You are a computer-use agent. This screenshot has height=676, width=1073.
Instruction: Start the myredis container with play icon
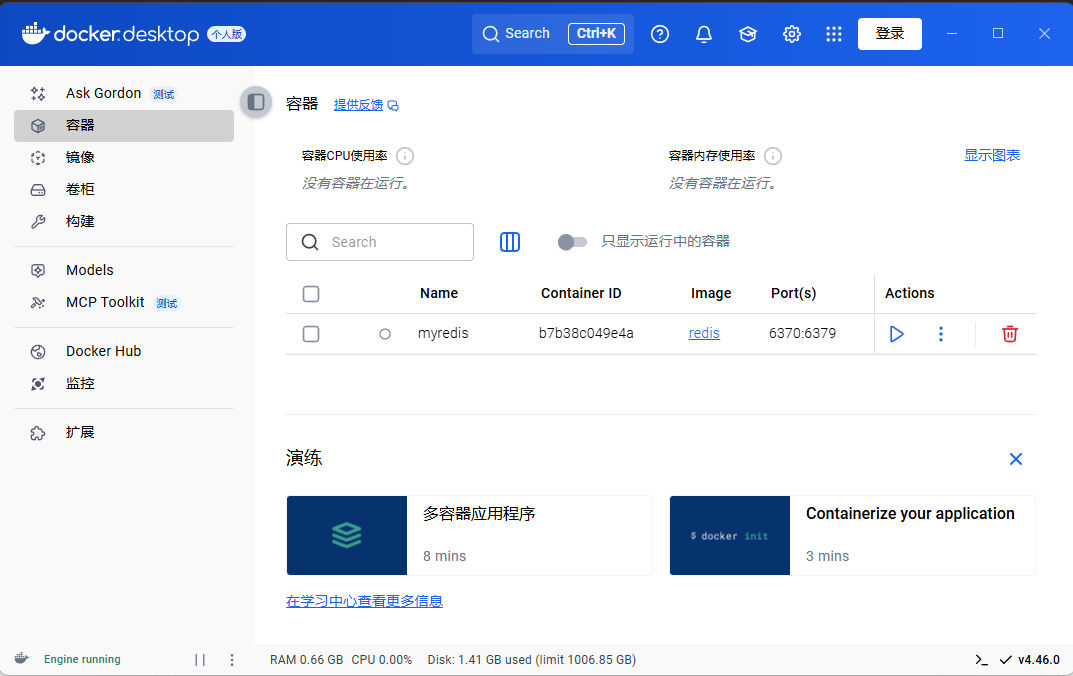pyautogui.click(x=896, y=334)
